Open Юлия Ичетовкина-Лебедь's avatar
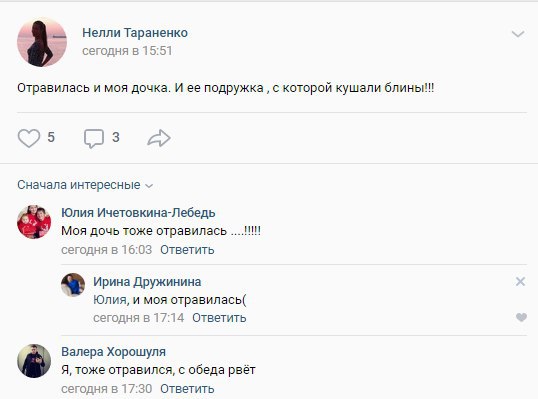Screen dimensions: 538x399 34,222
